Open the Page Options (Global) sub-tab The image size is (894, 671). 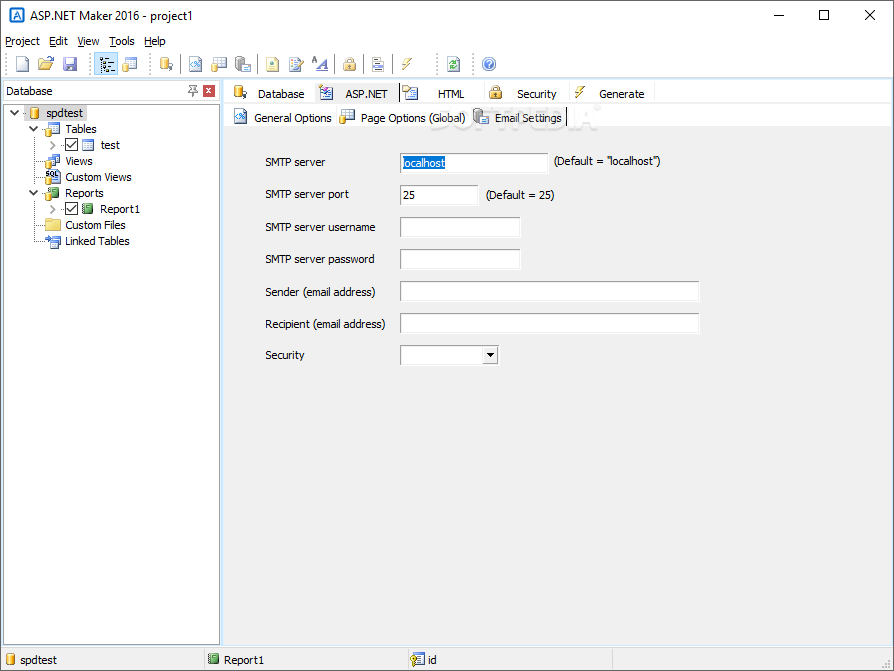coord(403,117)
